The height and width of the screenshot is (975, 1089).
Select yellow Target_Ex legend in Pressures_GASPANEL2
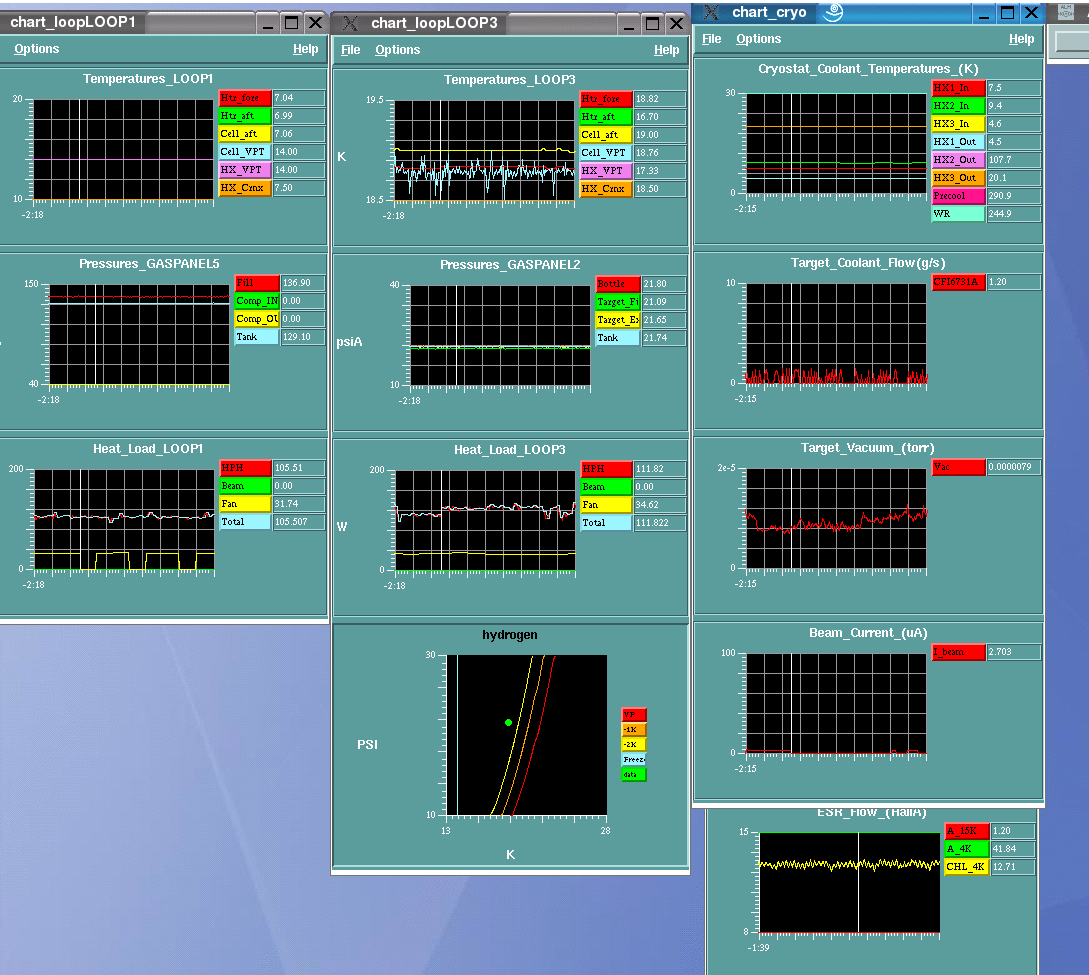[x=618, y=320]
